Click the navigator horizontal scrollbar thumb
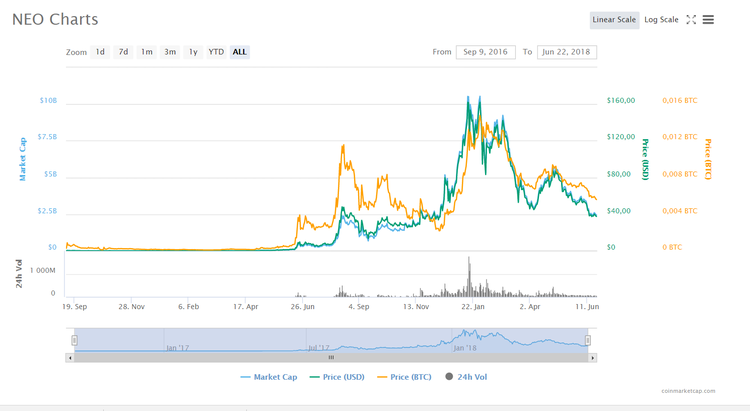Viewport: 750px width, 411px height. point(331,357)
